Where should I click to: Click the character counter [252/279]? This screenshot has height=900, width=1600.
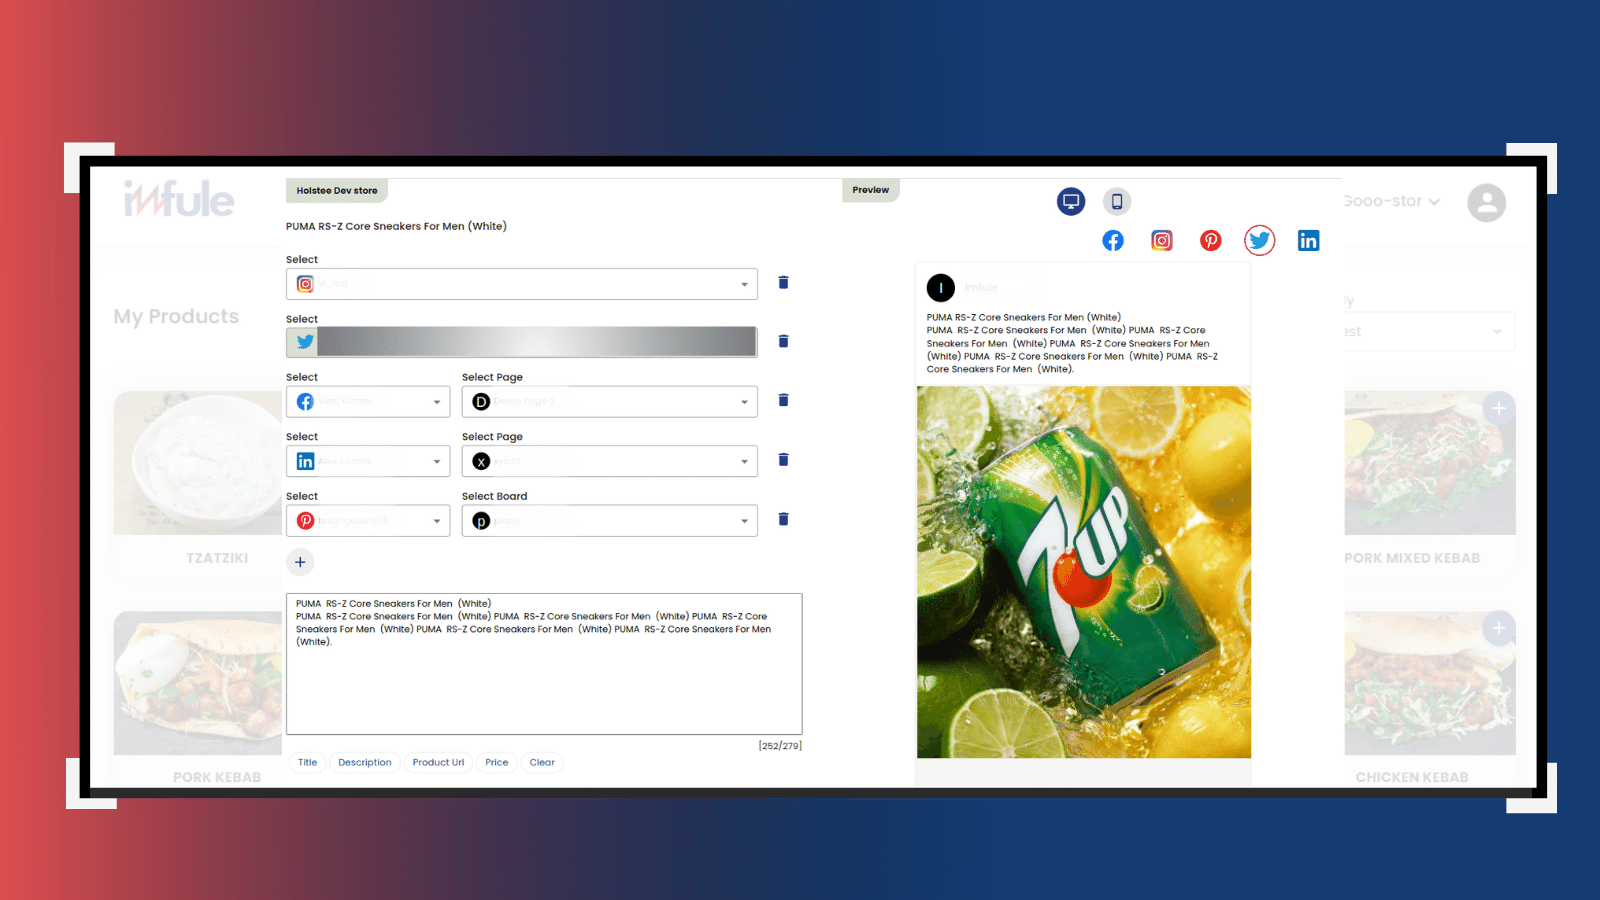pyautogui.click(x=780, y=746)
